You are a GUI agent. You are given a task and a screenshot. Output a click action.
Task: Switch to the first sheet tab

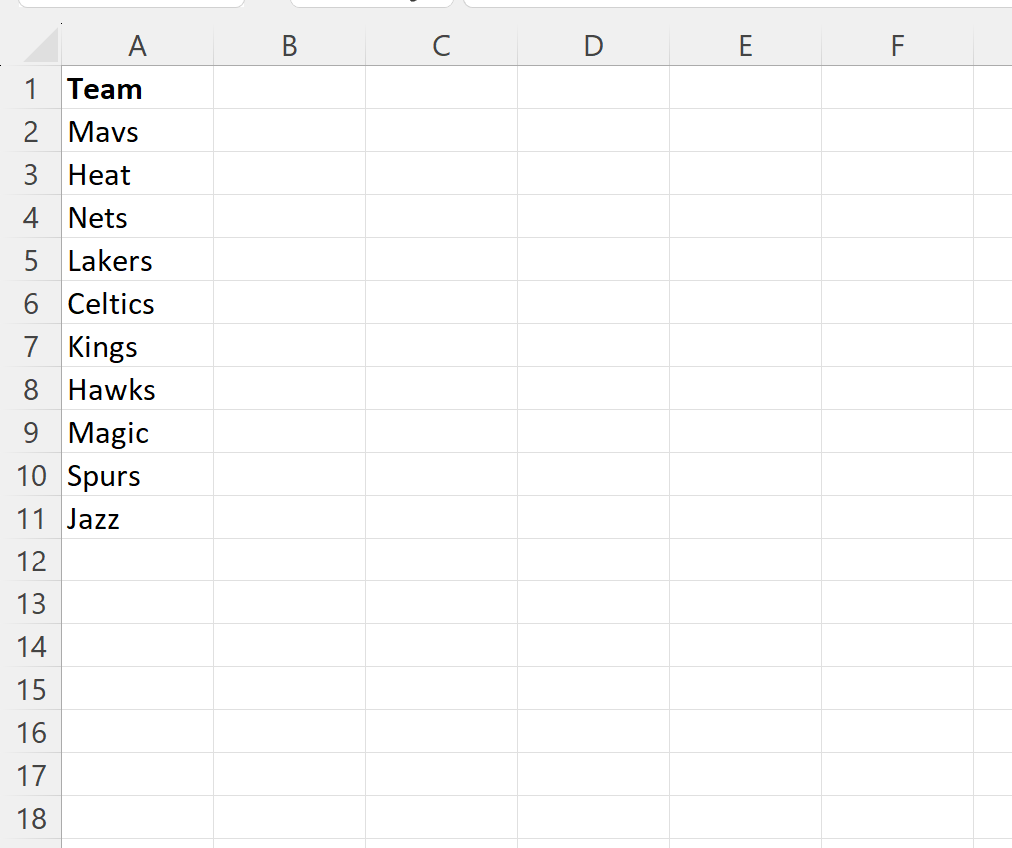[x=130, y=5]
